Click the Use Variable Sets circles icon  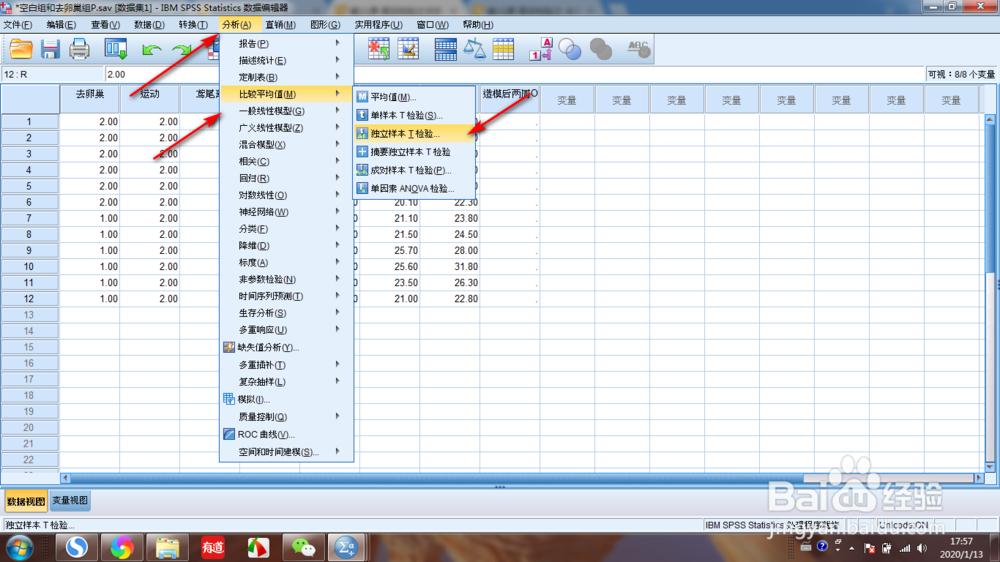570,49
